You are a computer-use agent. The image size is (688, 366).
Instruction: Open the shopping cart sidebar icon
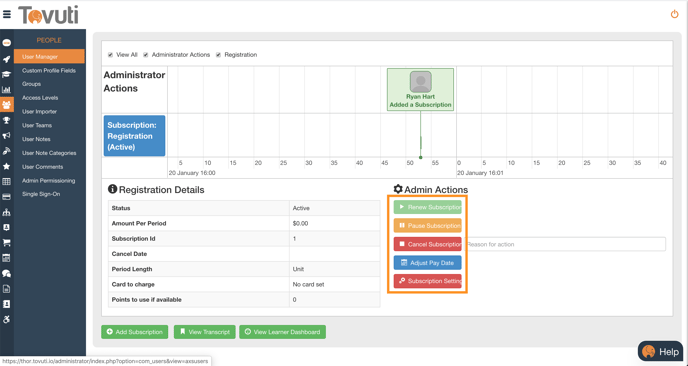pos(7,243)
